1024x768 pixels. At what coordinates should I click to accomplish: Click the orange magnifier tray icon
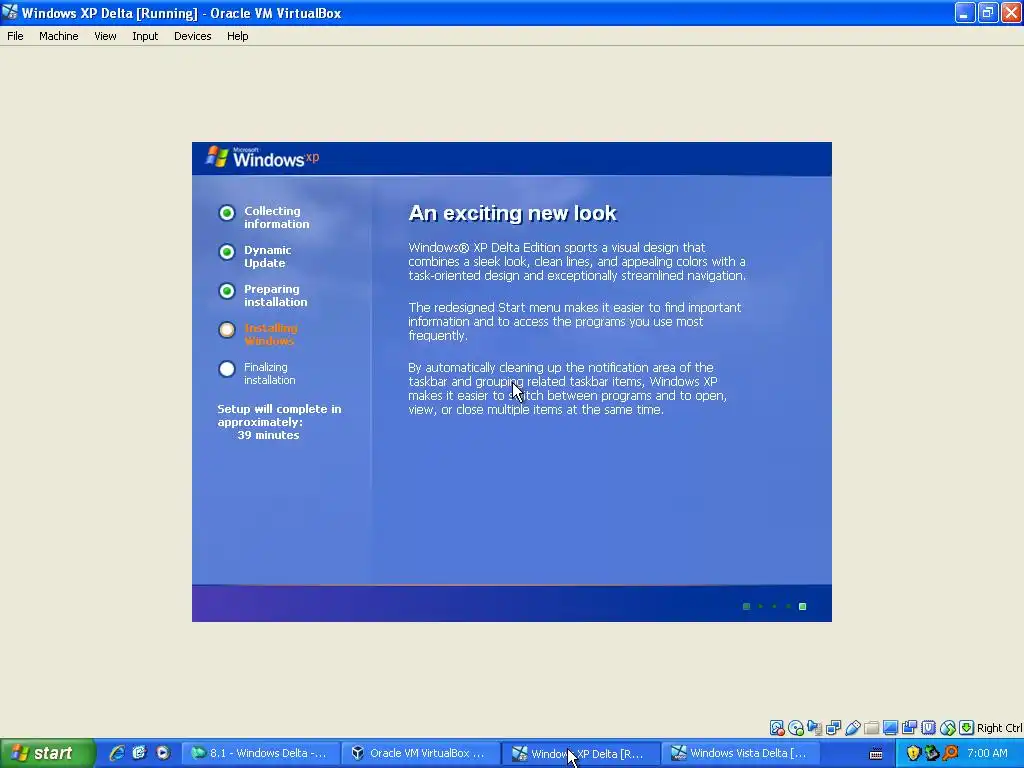click(x=950, y=753)
